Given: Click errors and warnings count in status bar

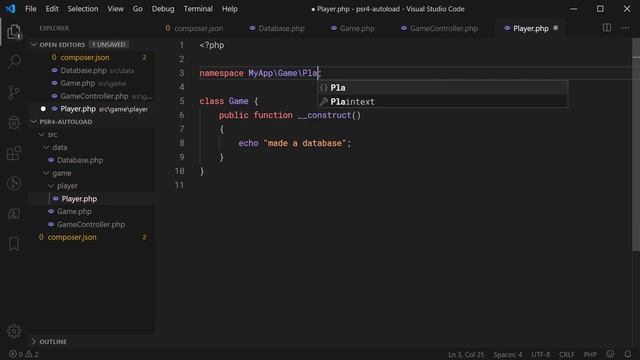Looking at the screenshot, I should point(24,354).
